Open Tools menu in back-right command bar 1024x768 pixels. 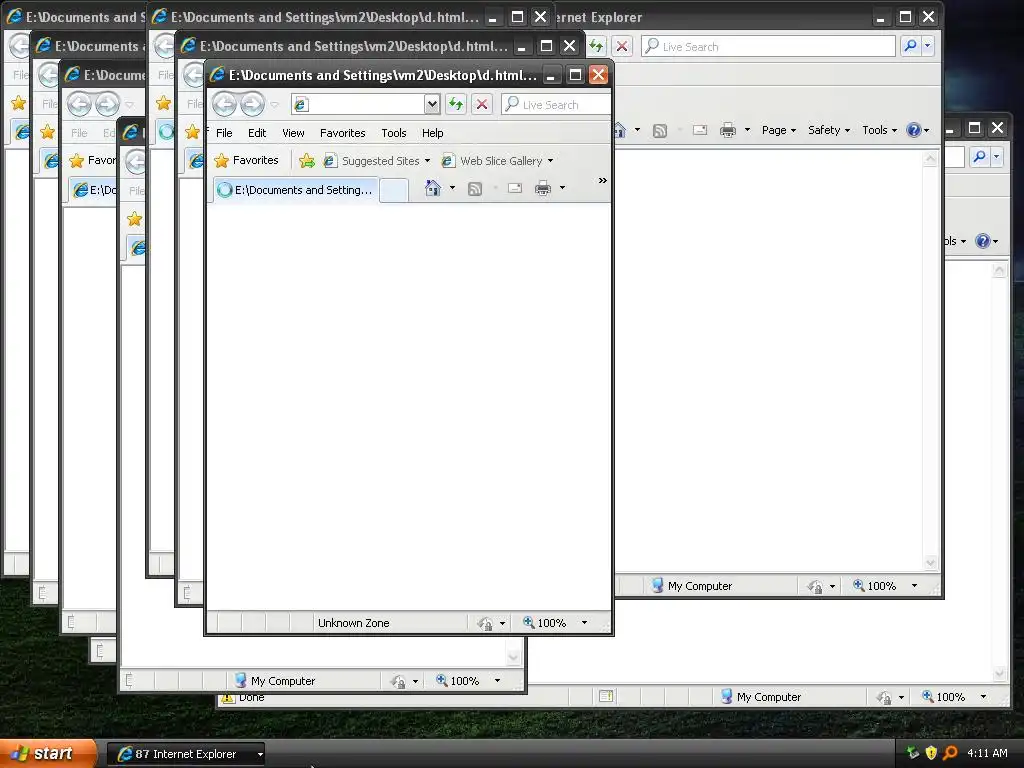[x=879, y=130]
